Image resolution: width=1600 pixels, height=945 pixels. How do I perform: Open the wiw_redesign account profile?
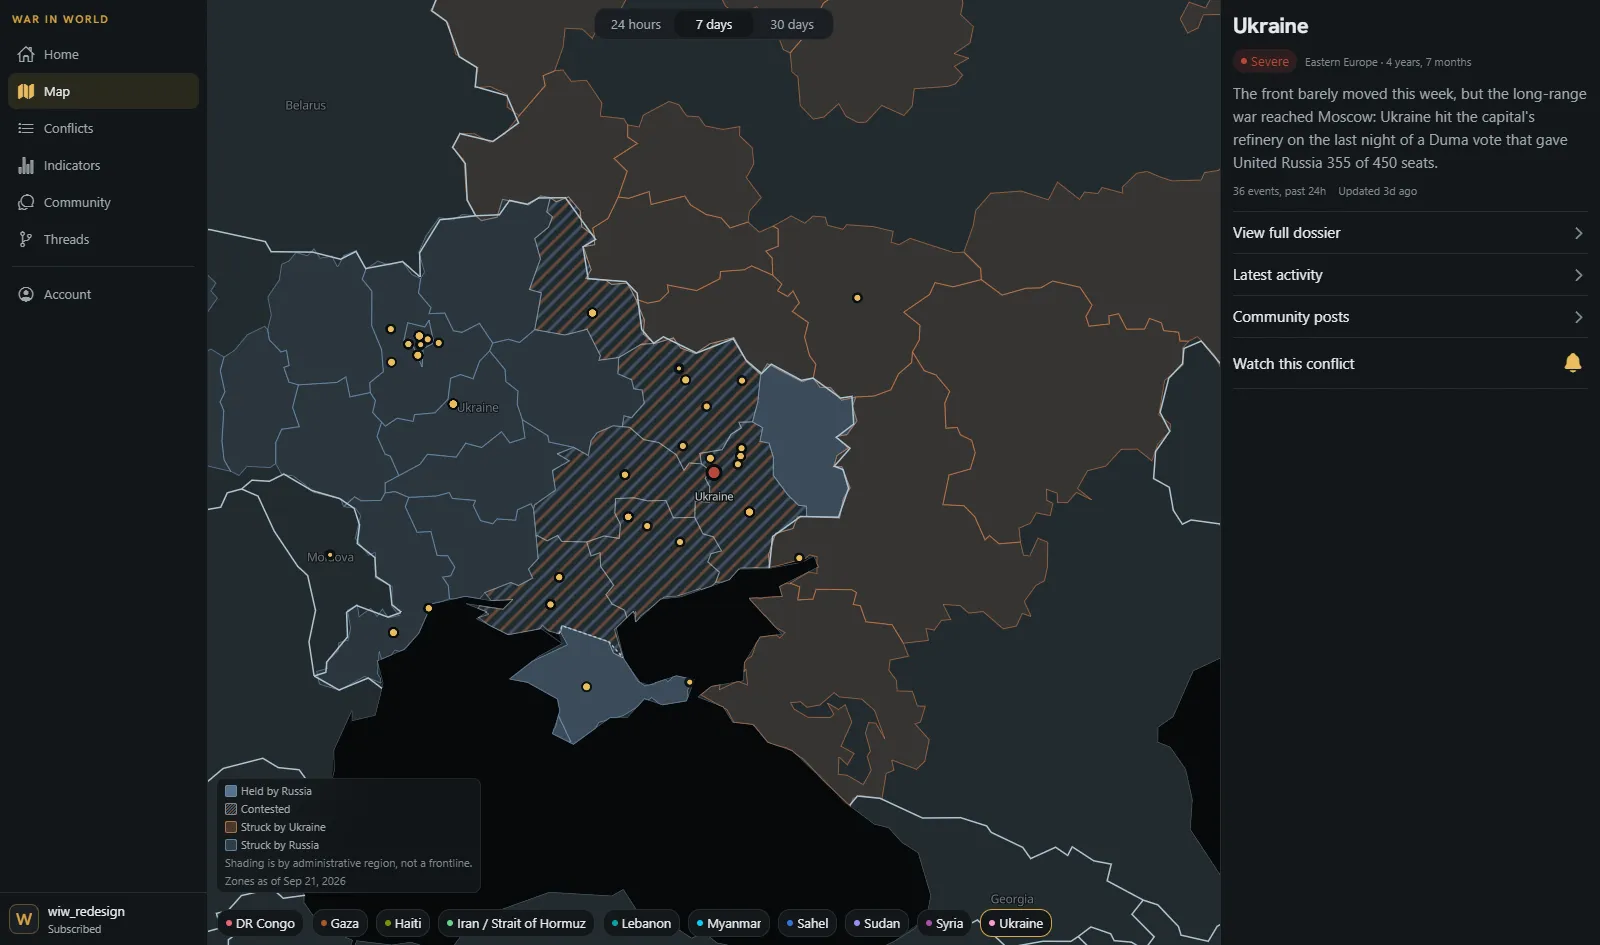(x=103, y=919)
